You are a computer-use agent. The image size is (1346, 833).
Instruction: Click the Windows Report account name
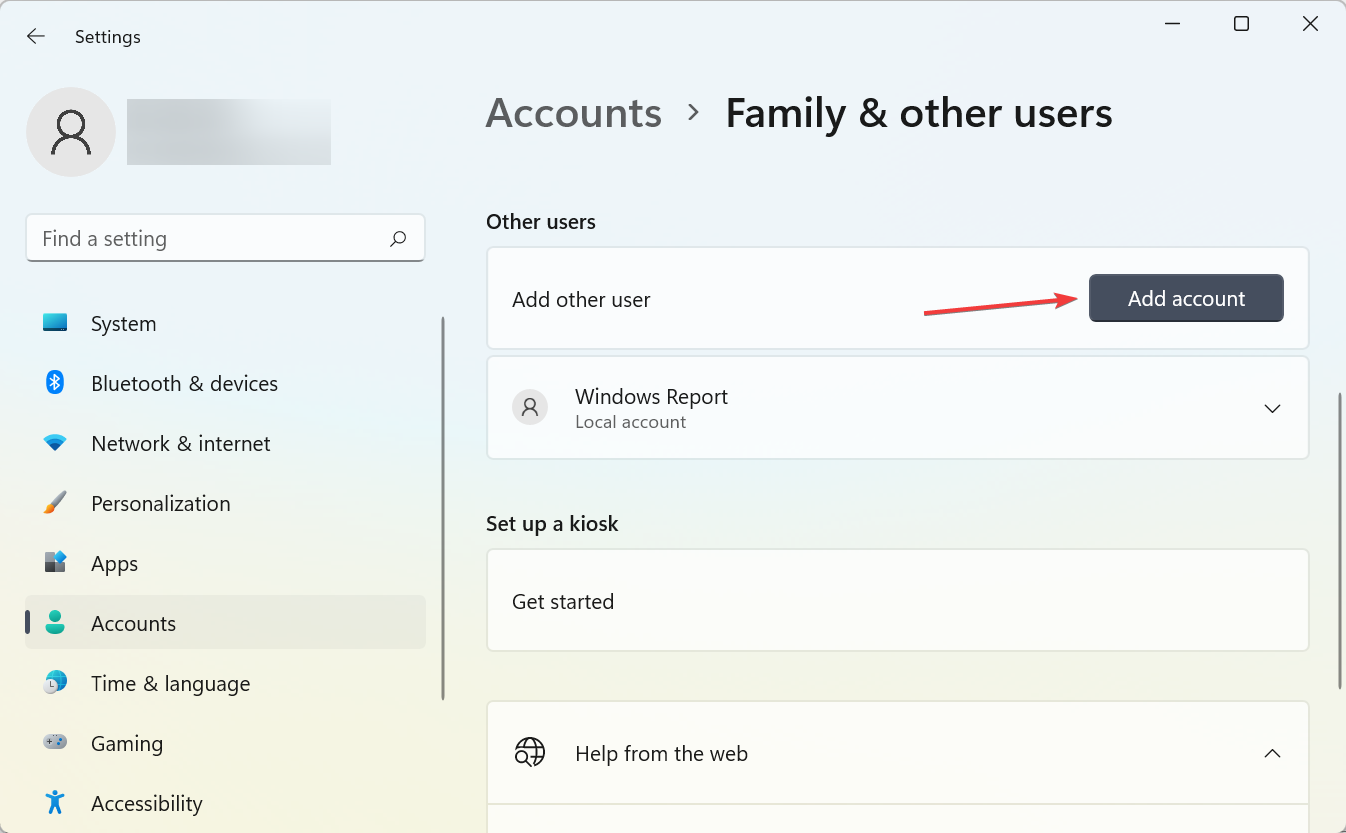[x=651, y=396]
